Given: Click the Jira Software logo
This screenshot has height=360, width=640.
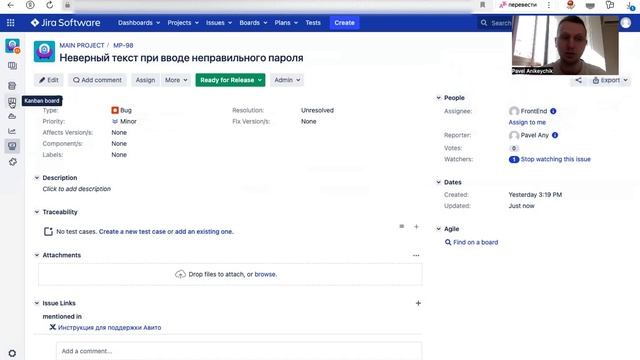Looking at the screenshot, I should [x=65, y=23].
